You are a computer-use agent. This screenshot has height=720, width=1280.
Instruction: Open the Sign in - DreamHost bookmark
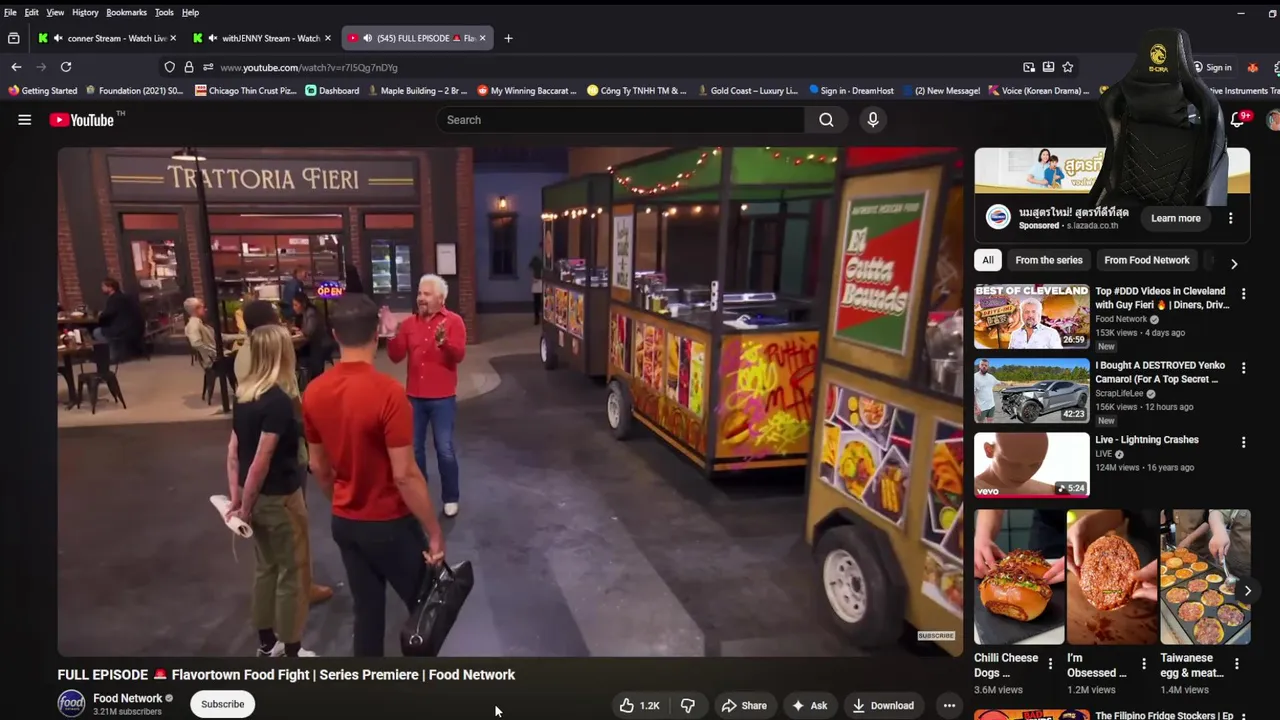click(x=851, y=91)
